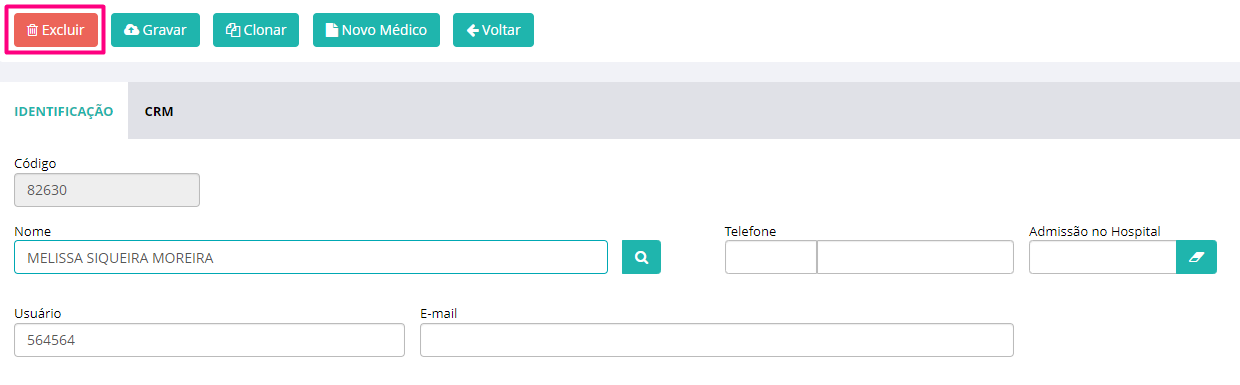The height and width of the screenshot is (385, 1240).
Task: Click the back arrow icon on Voltar
Action: pyautogui.click(x=473, y=30)
